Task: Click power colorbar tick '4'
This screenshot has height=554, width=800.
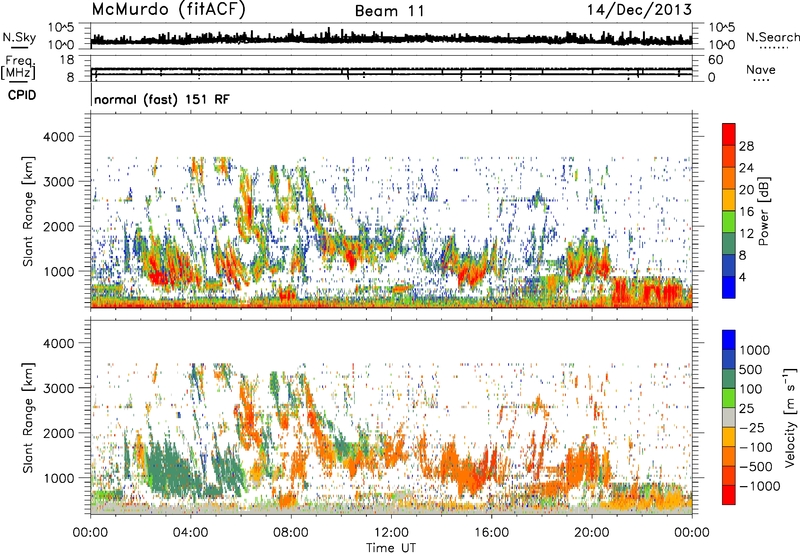Action: click(x=742, y=277)
